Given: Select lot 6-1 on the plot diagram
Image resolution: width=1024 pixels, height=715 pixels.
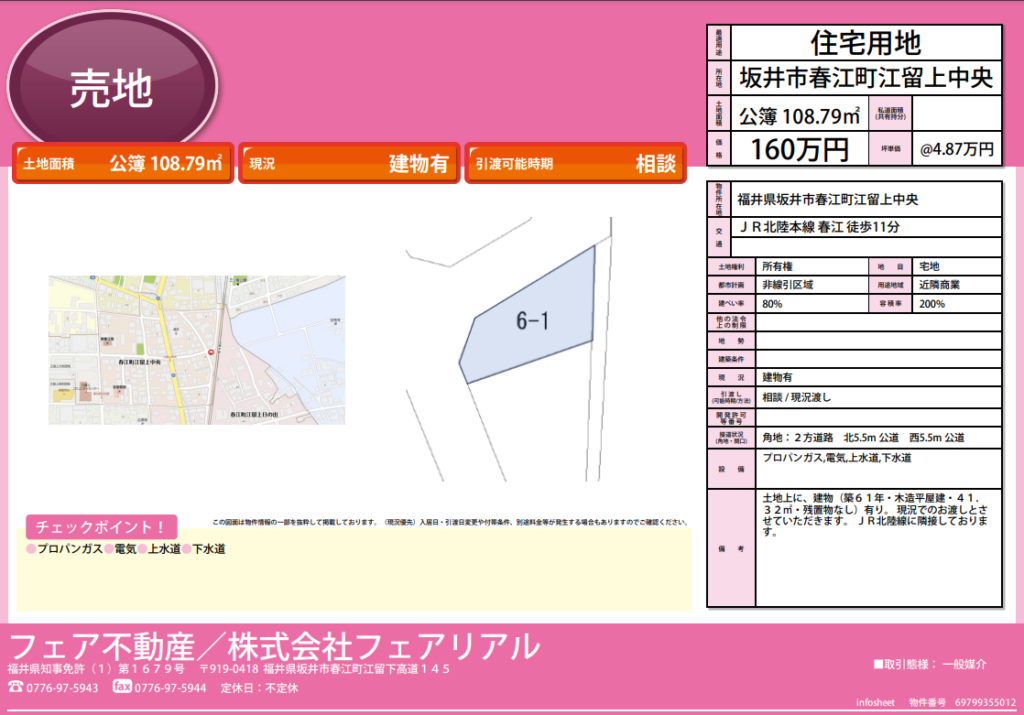Looking at the screenshot, I should point(531,320).
